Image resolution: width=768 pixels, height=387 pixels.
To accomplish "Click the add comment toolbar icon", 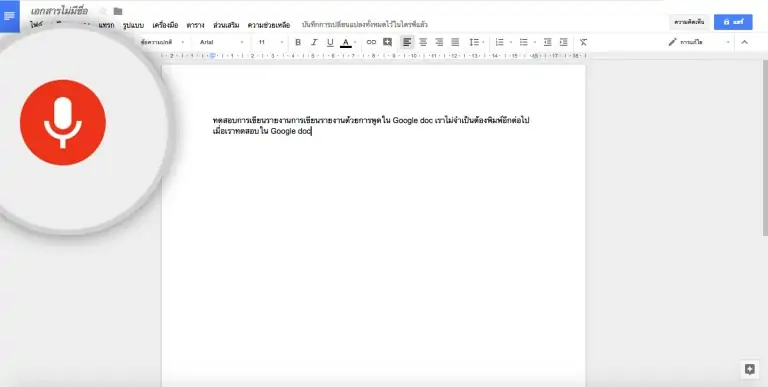I will [387, 43].
